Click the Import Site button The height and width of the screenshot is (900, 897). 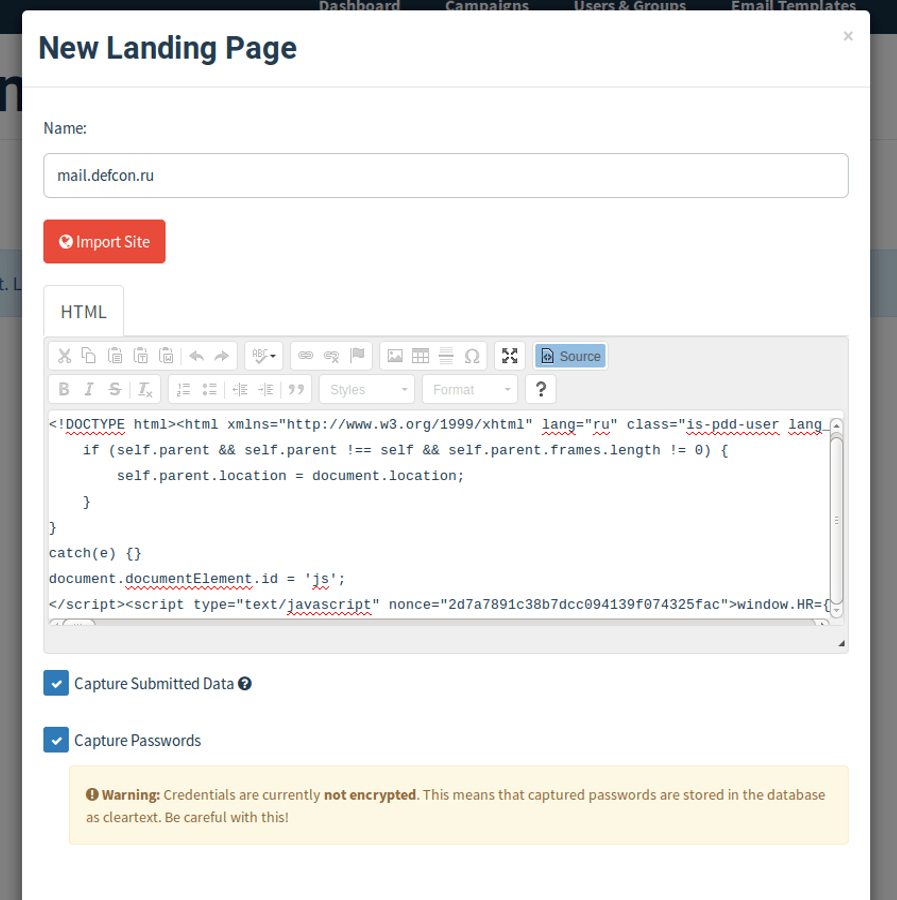pos(104,242)
